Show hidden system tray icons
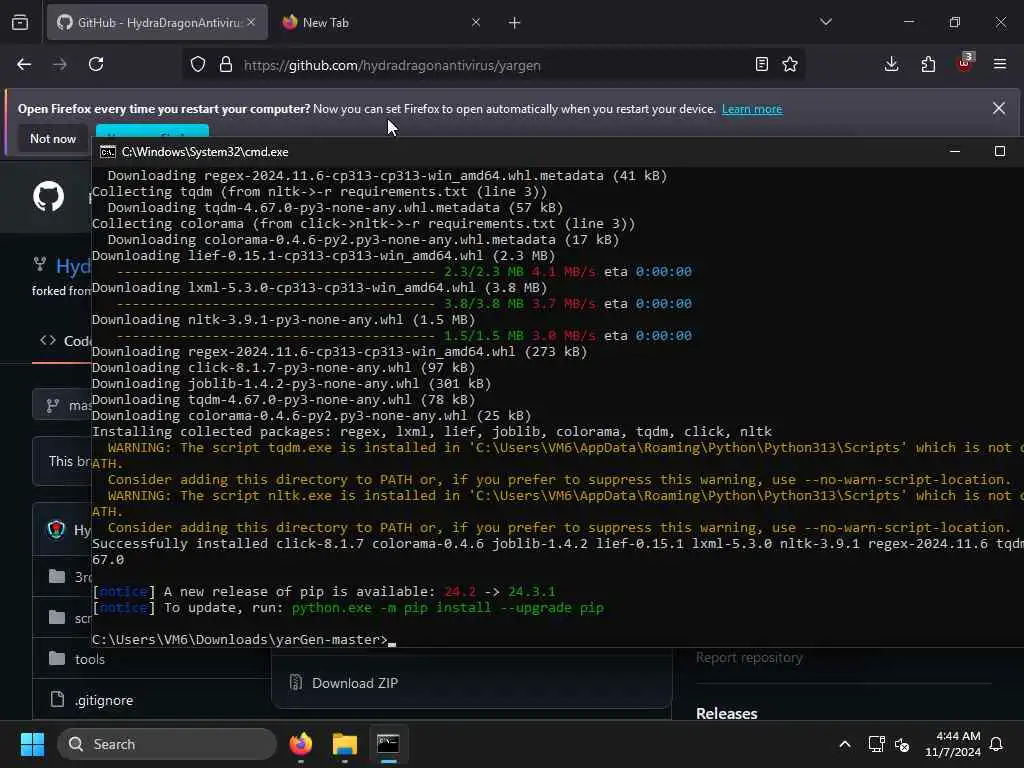1024x768 pixels. (844, 744)
